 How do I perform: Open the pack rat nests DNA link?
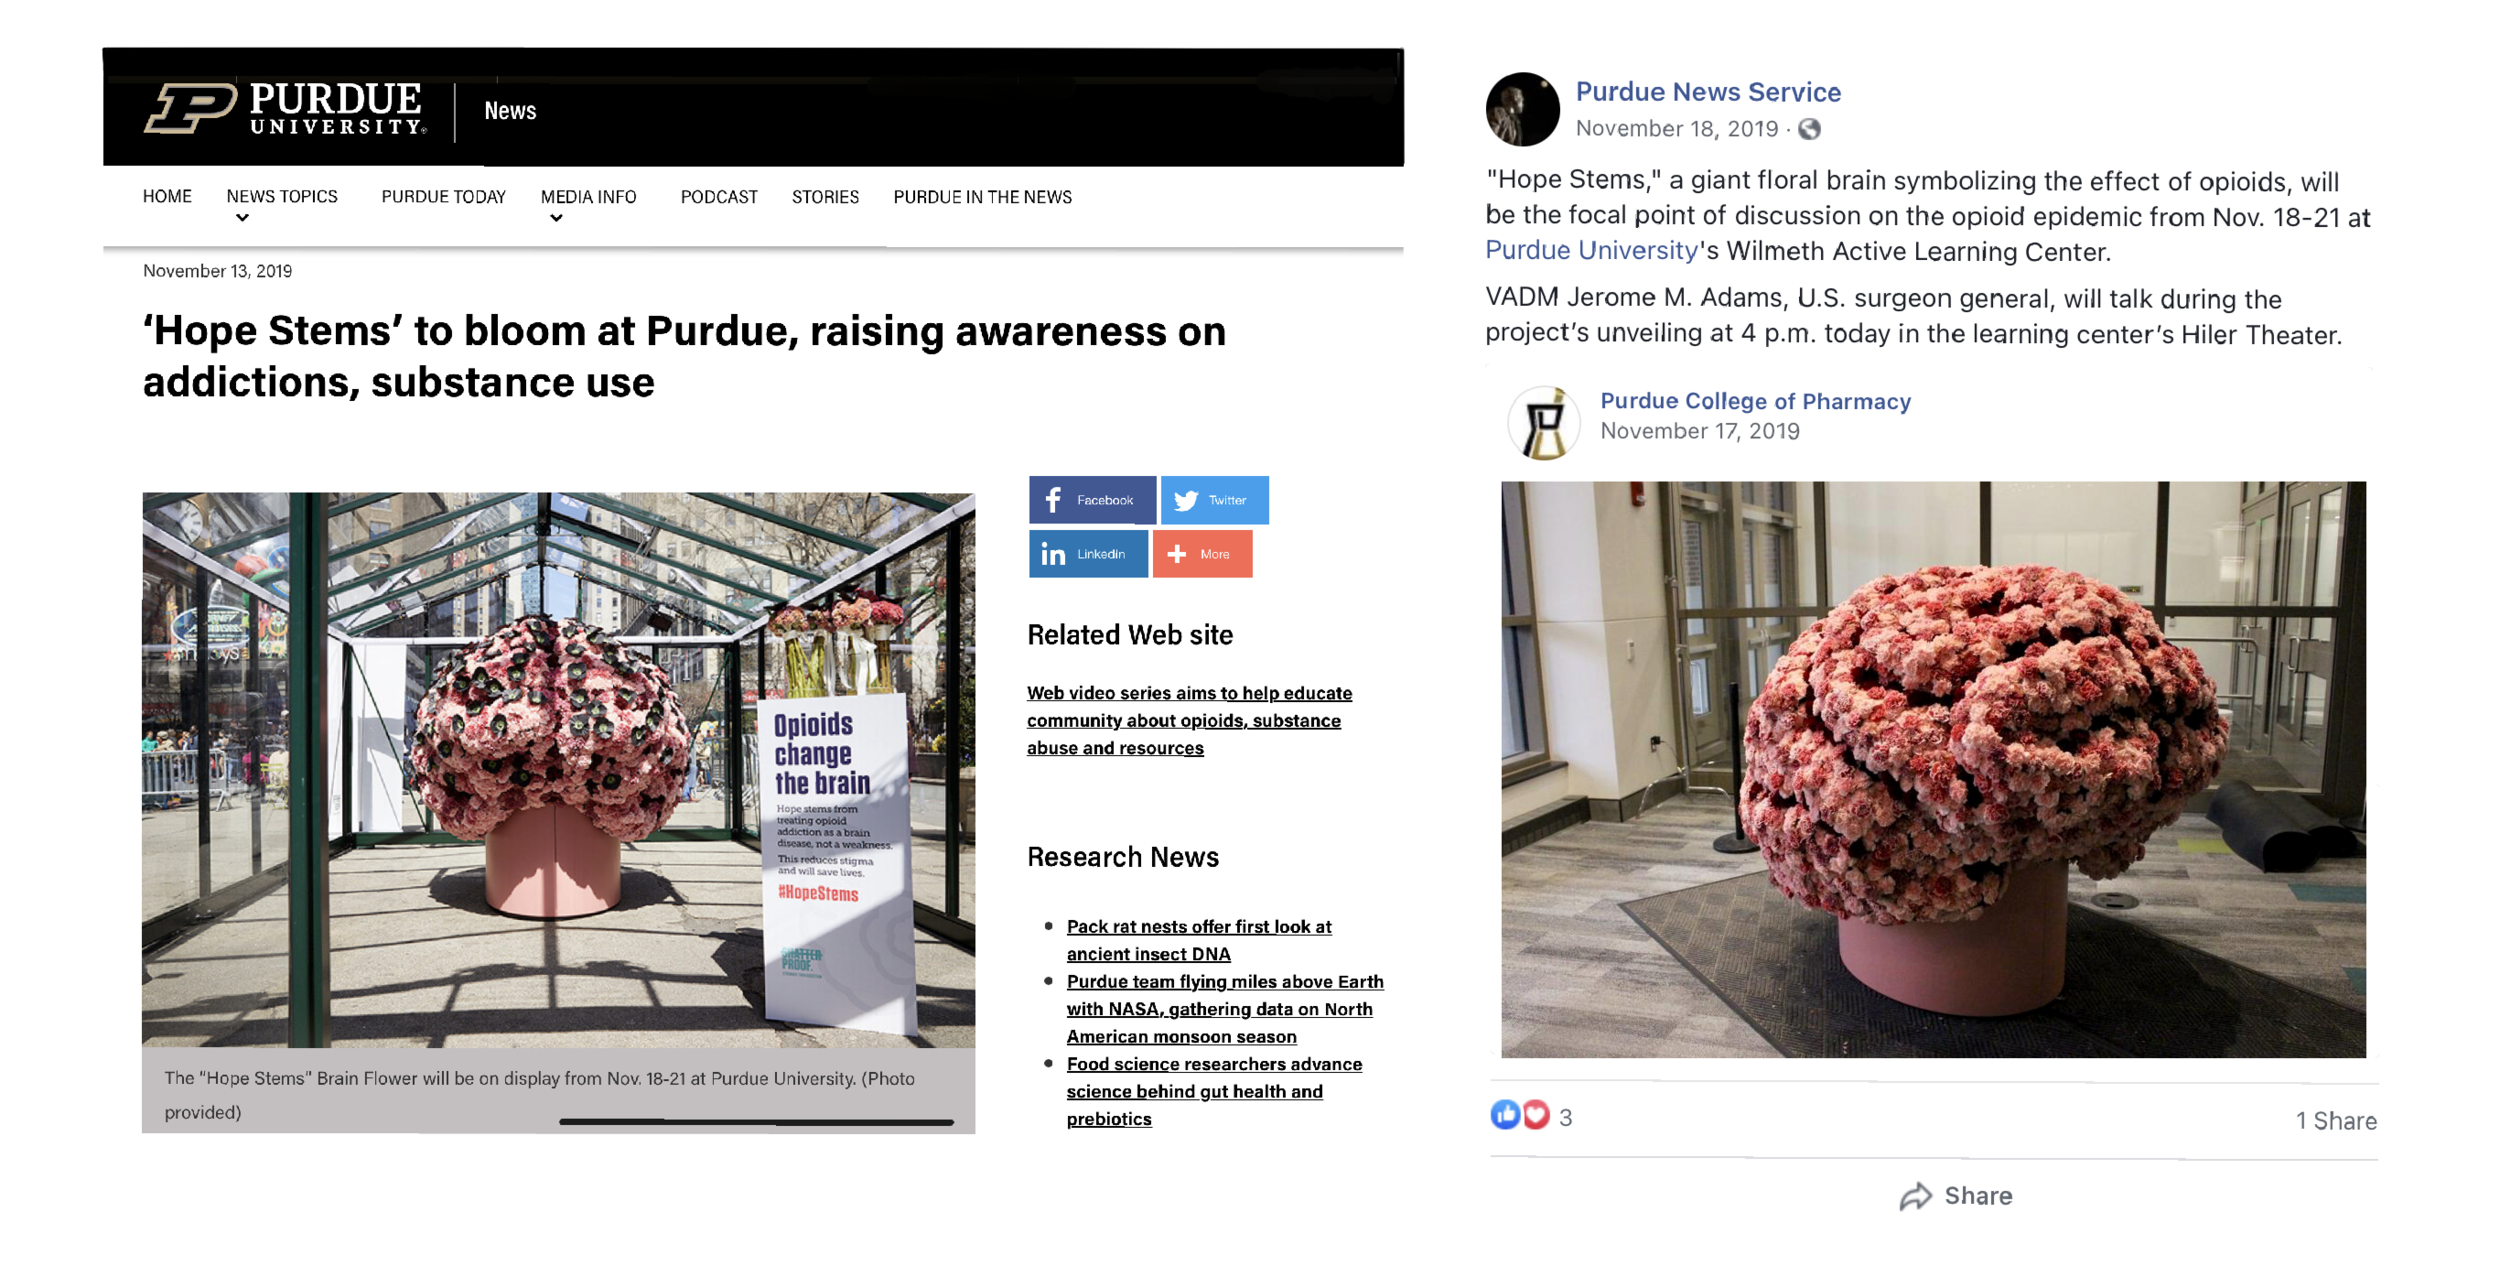pos(1198,940)
